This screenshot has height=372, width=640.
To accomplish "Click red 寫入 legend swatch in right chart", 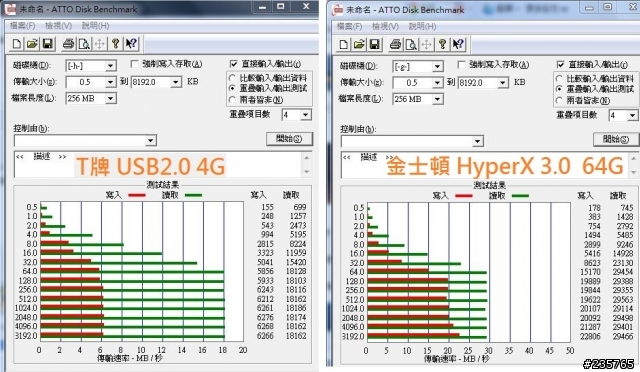I will click(x=463, y=196).
